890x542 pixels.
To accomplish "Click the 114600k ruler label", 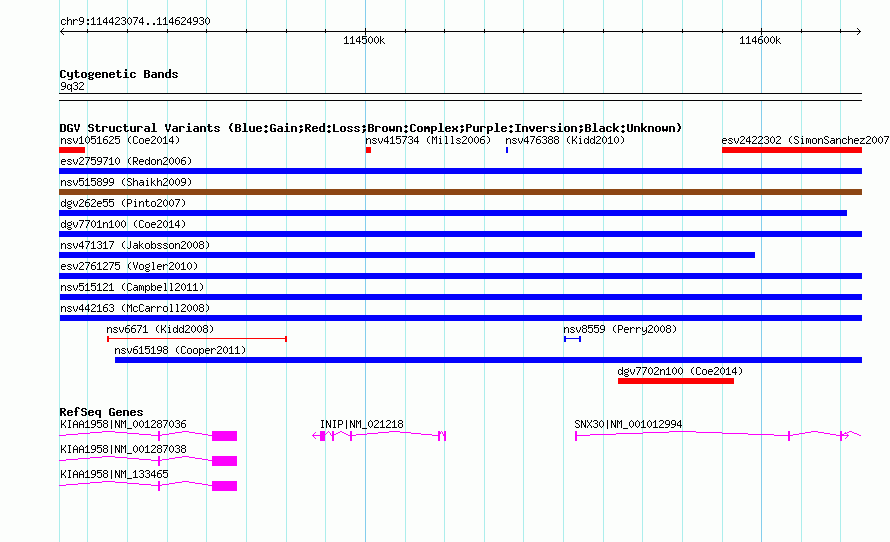I will (x=760, y=40).
